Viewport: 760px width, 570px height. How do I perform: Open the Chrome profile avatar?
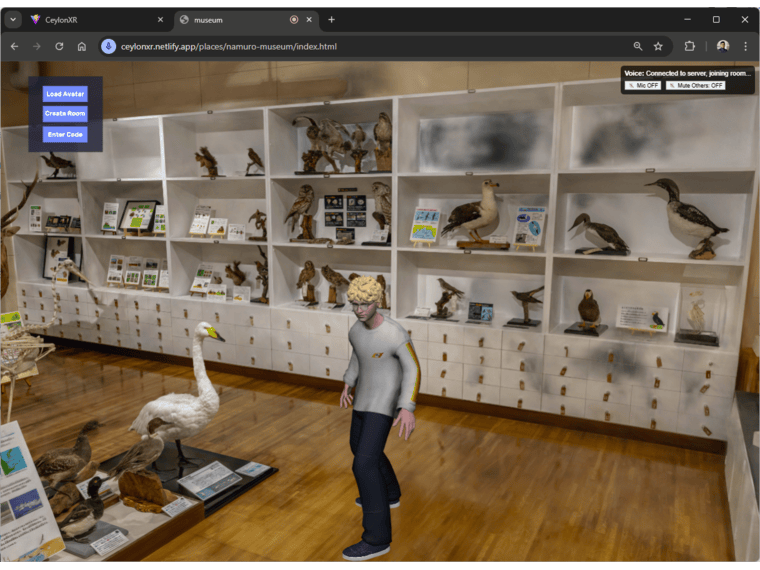coord(722,46)
